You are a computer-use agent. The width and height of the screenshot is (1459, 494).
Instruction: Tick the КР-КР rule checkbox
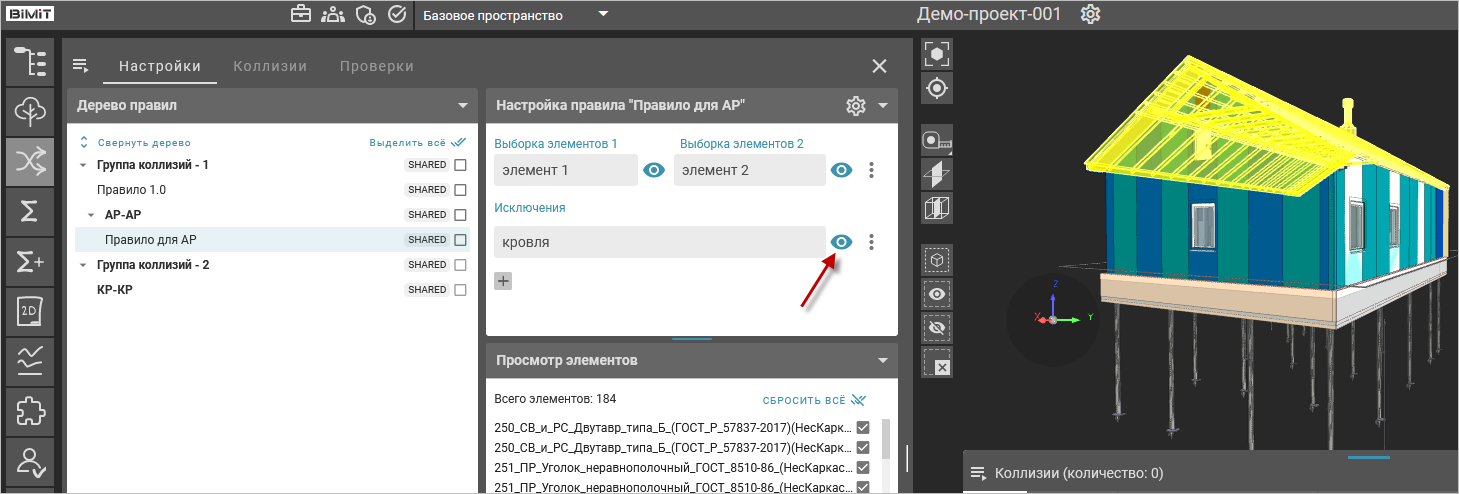point(461,290)
